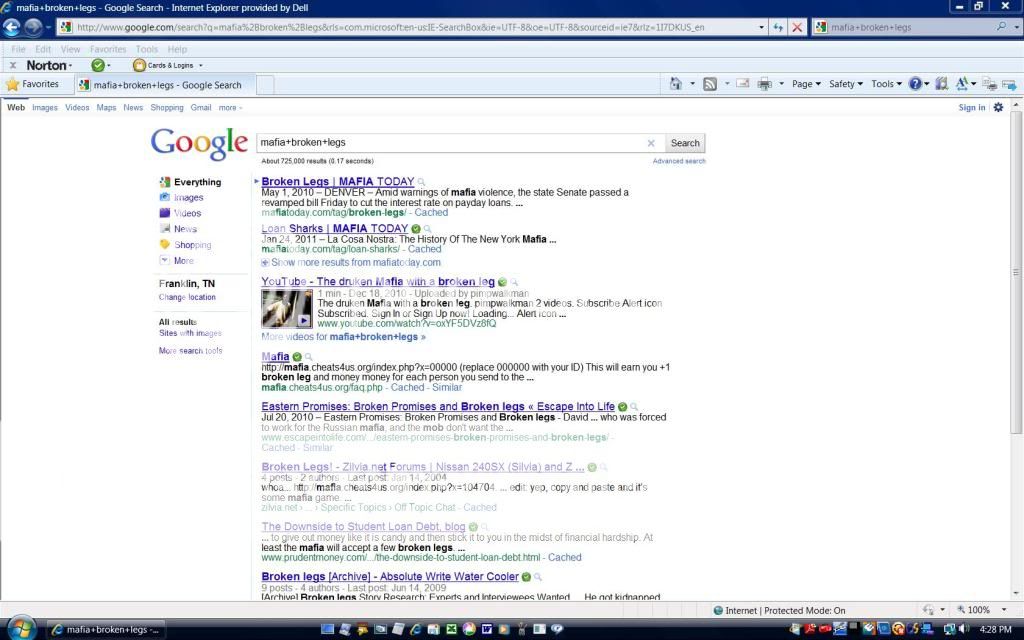The height and width of the screenshot is (640, 1024).
Task: Open a new blank tab
Action: pos(264,85)
